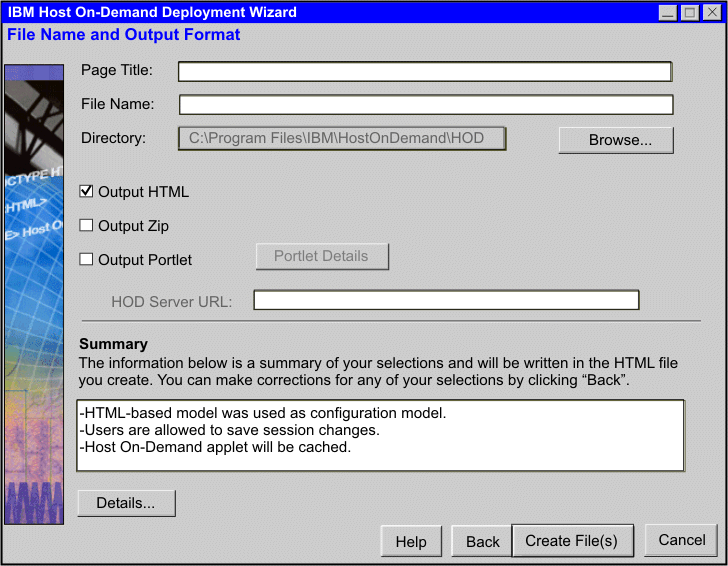Click the HOD Server URL field
The image size is (728, 566).
446,300
